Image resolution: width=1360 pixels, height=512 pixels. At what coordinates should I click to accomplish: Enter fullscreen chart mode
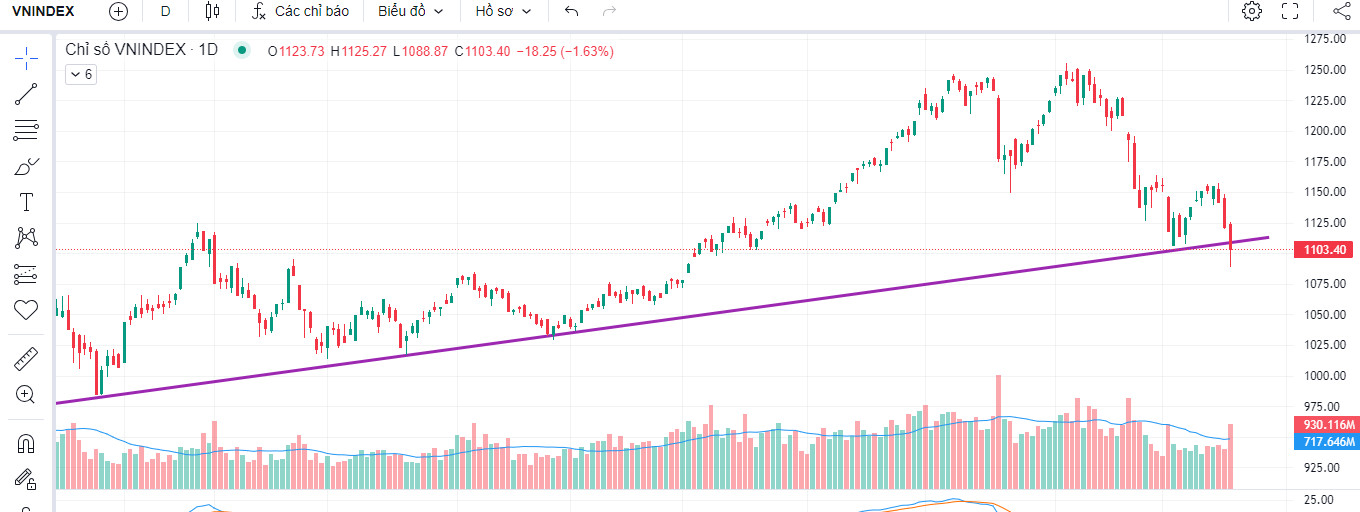pos(1290,12)
